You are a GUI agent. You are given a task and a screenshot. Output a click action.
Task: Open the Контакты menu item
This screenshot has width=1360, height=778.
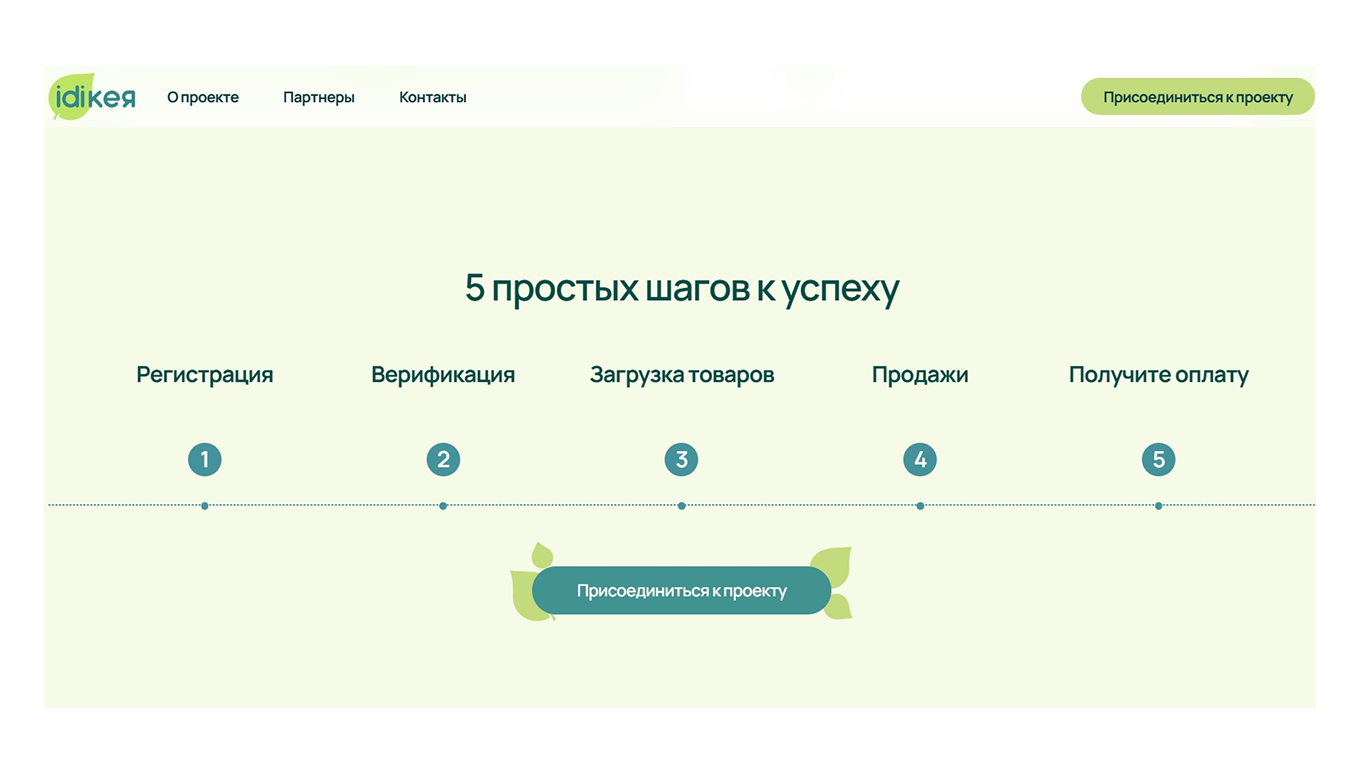coord(432,97)
